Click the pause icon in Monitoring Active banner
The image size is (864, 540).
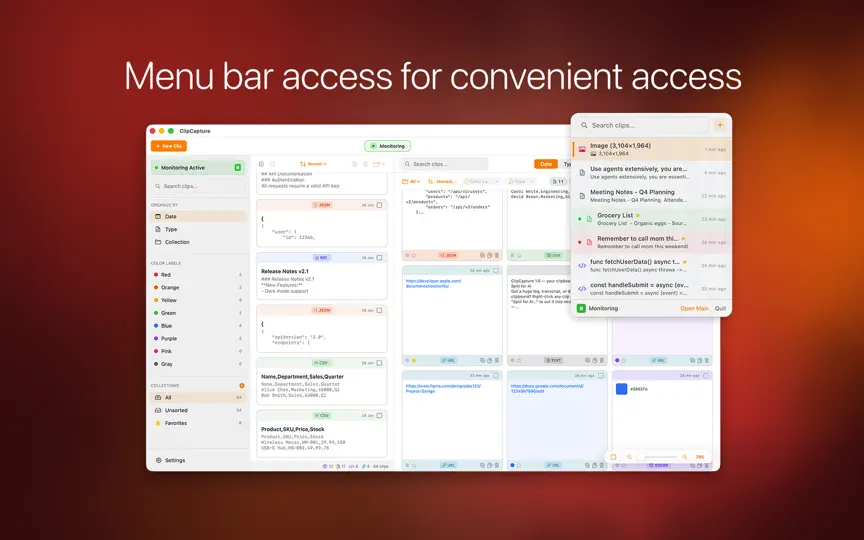pos(237,168)
